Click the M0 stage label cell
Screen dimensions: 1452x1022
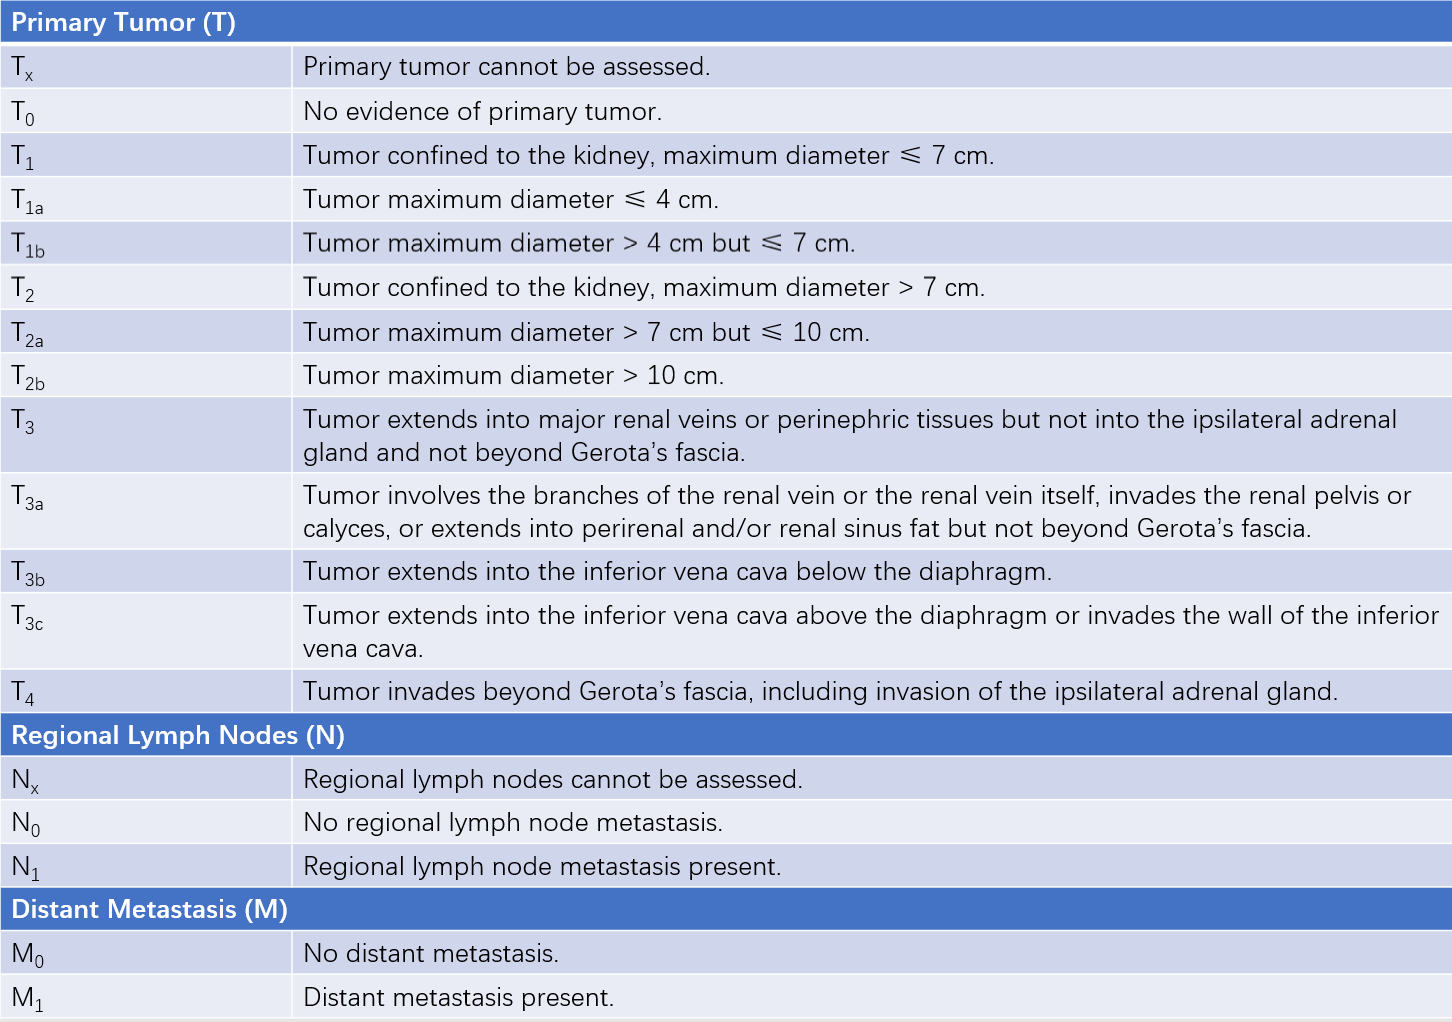tap(146, 953)
